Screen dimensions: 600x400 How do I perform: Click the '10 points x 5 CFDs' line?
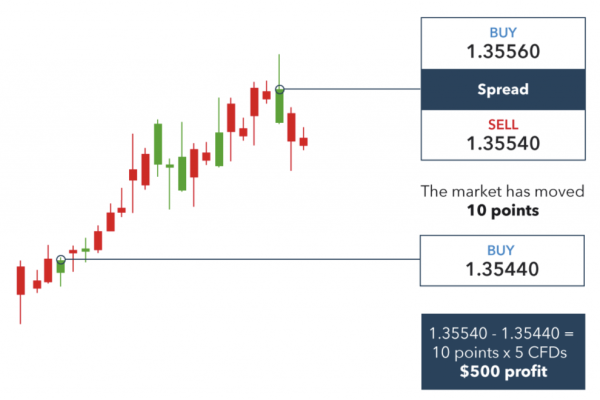pyautogui.click(x=499, y=353)
